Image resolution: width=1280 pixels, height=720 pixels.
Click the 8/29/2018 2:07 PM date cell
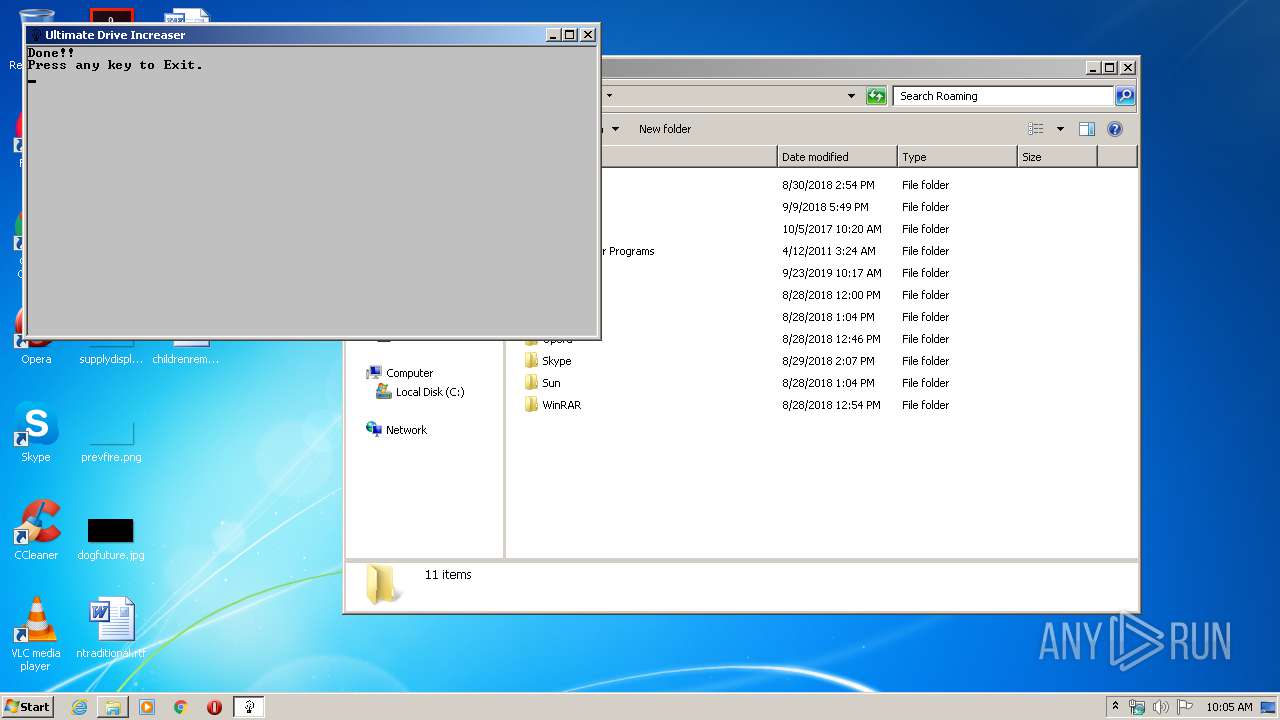(x=828, y=361)
